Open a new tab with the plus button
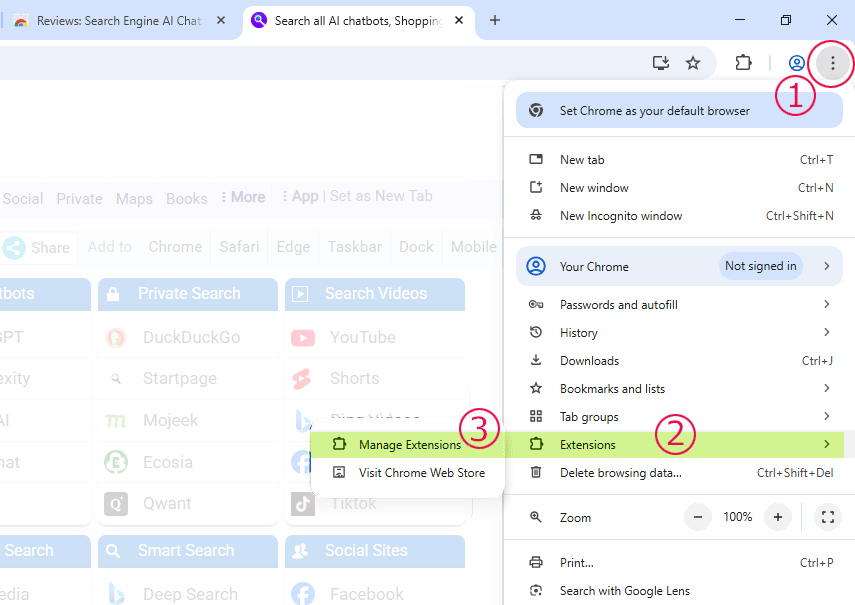The image size is (855, 605). [494, 20]
